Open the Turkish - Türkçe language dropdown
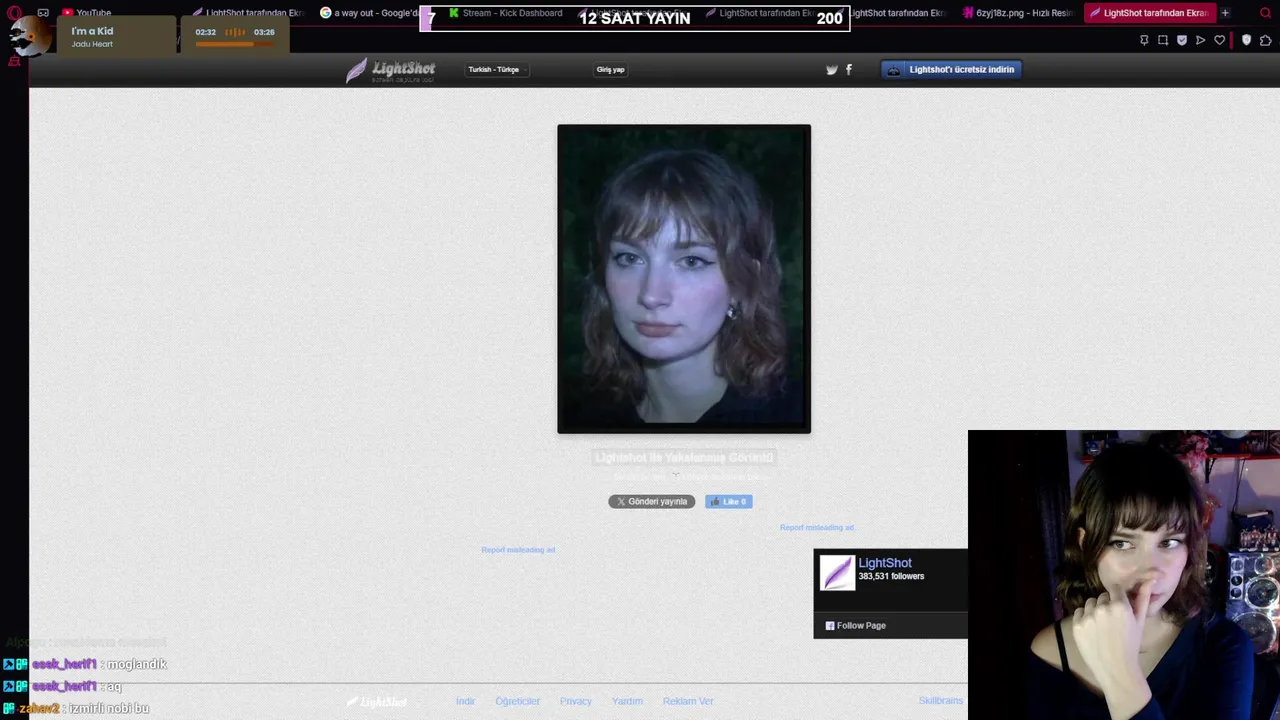The height and width of the screenshot is (720, 1280). 497,69
